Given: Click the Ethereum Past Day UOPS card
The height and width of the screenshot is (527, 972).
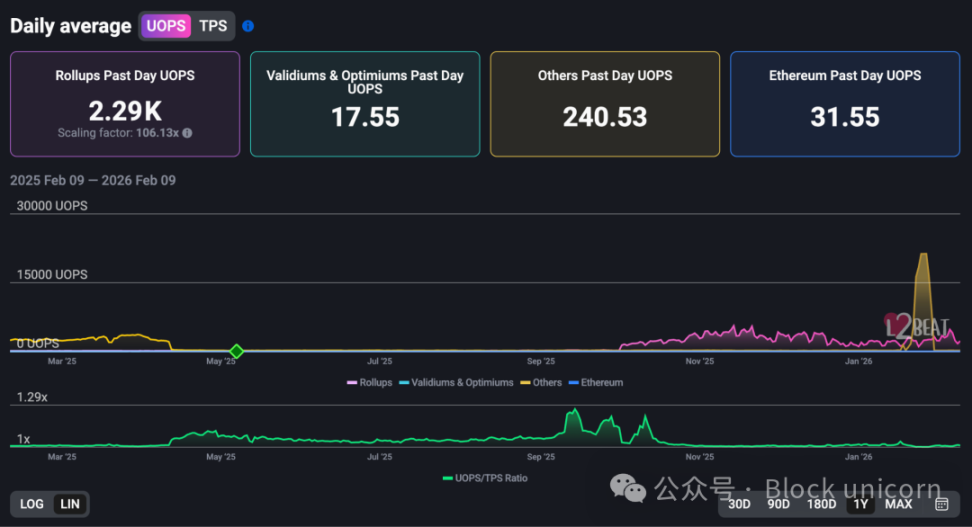Looking at the screenshot, I should 845,104.
